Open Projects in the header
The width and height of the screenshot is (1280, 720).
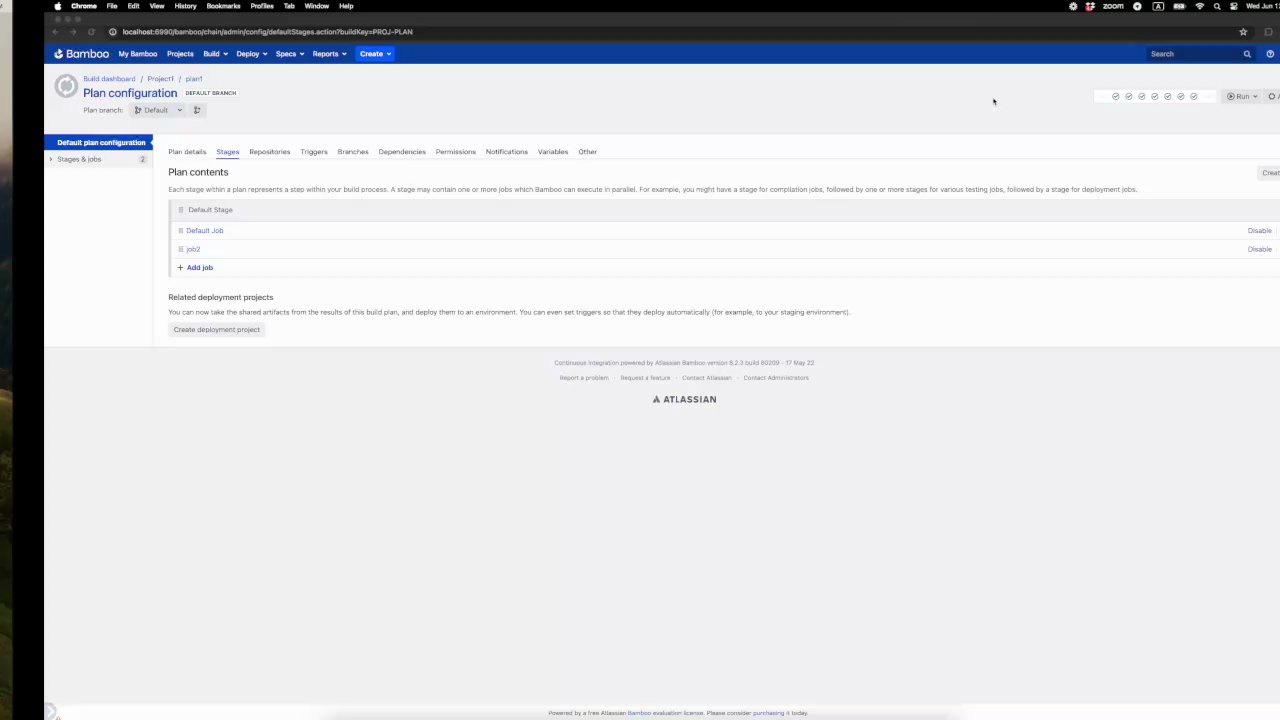point(180,54)
